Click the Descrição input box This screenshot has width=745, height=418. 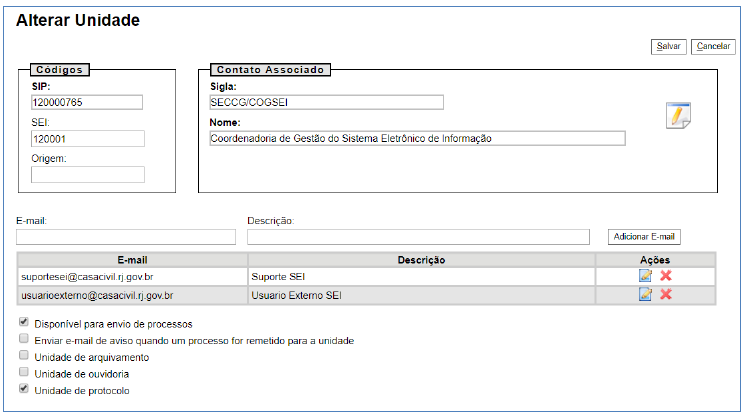[x=418, y=237]
